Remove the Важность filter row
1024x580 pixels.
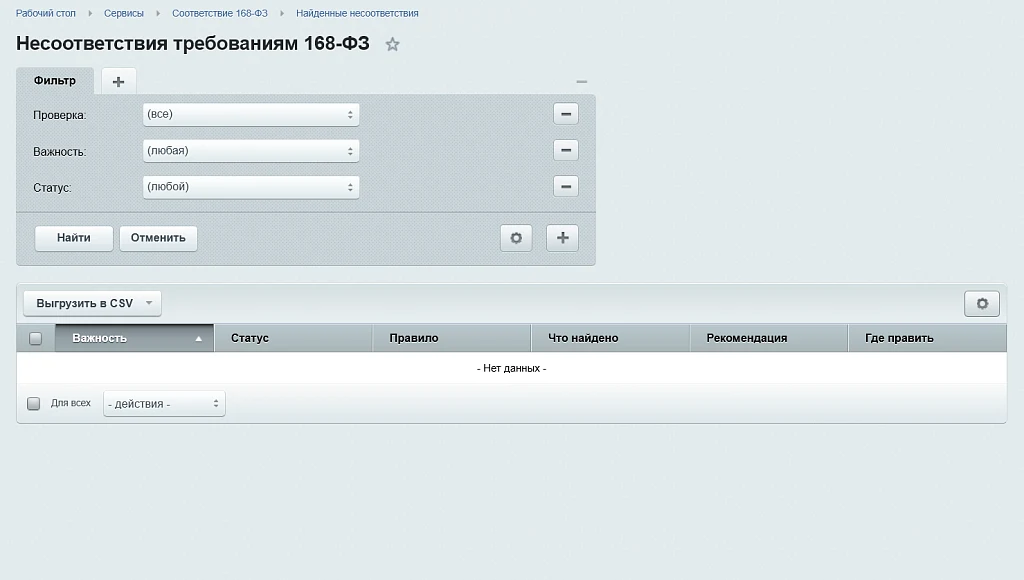pos(566,150)
